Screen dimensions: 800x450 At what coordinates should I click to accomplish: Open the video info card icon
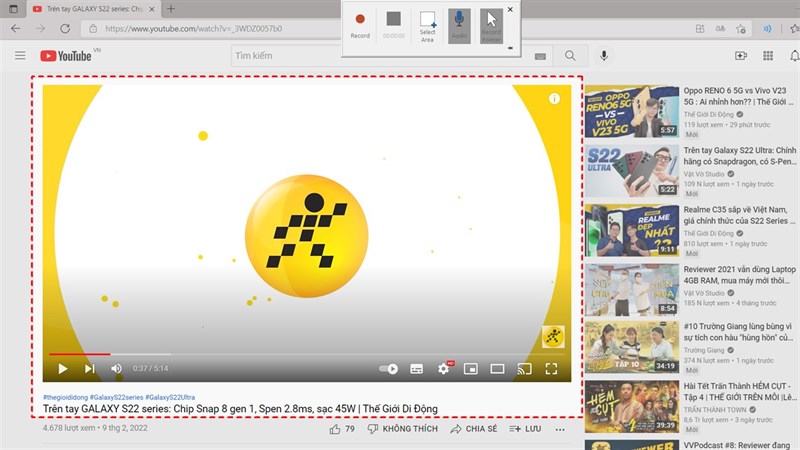[554, 98]
